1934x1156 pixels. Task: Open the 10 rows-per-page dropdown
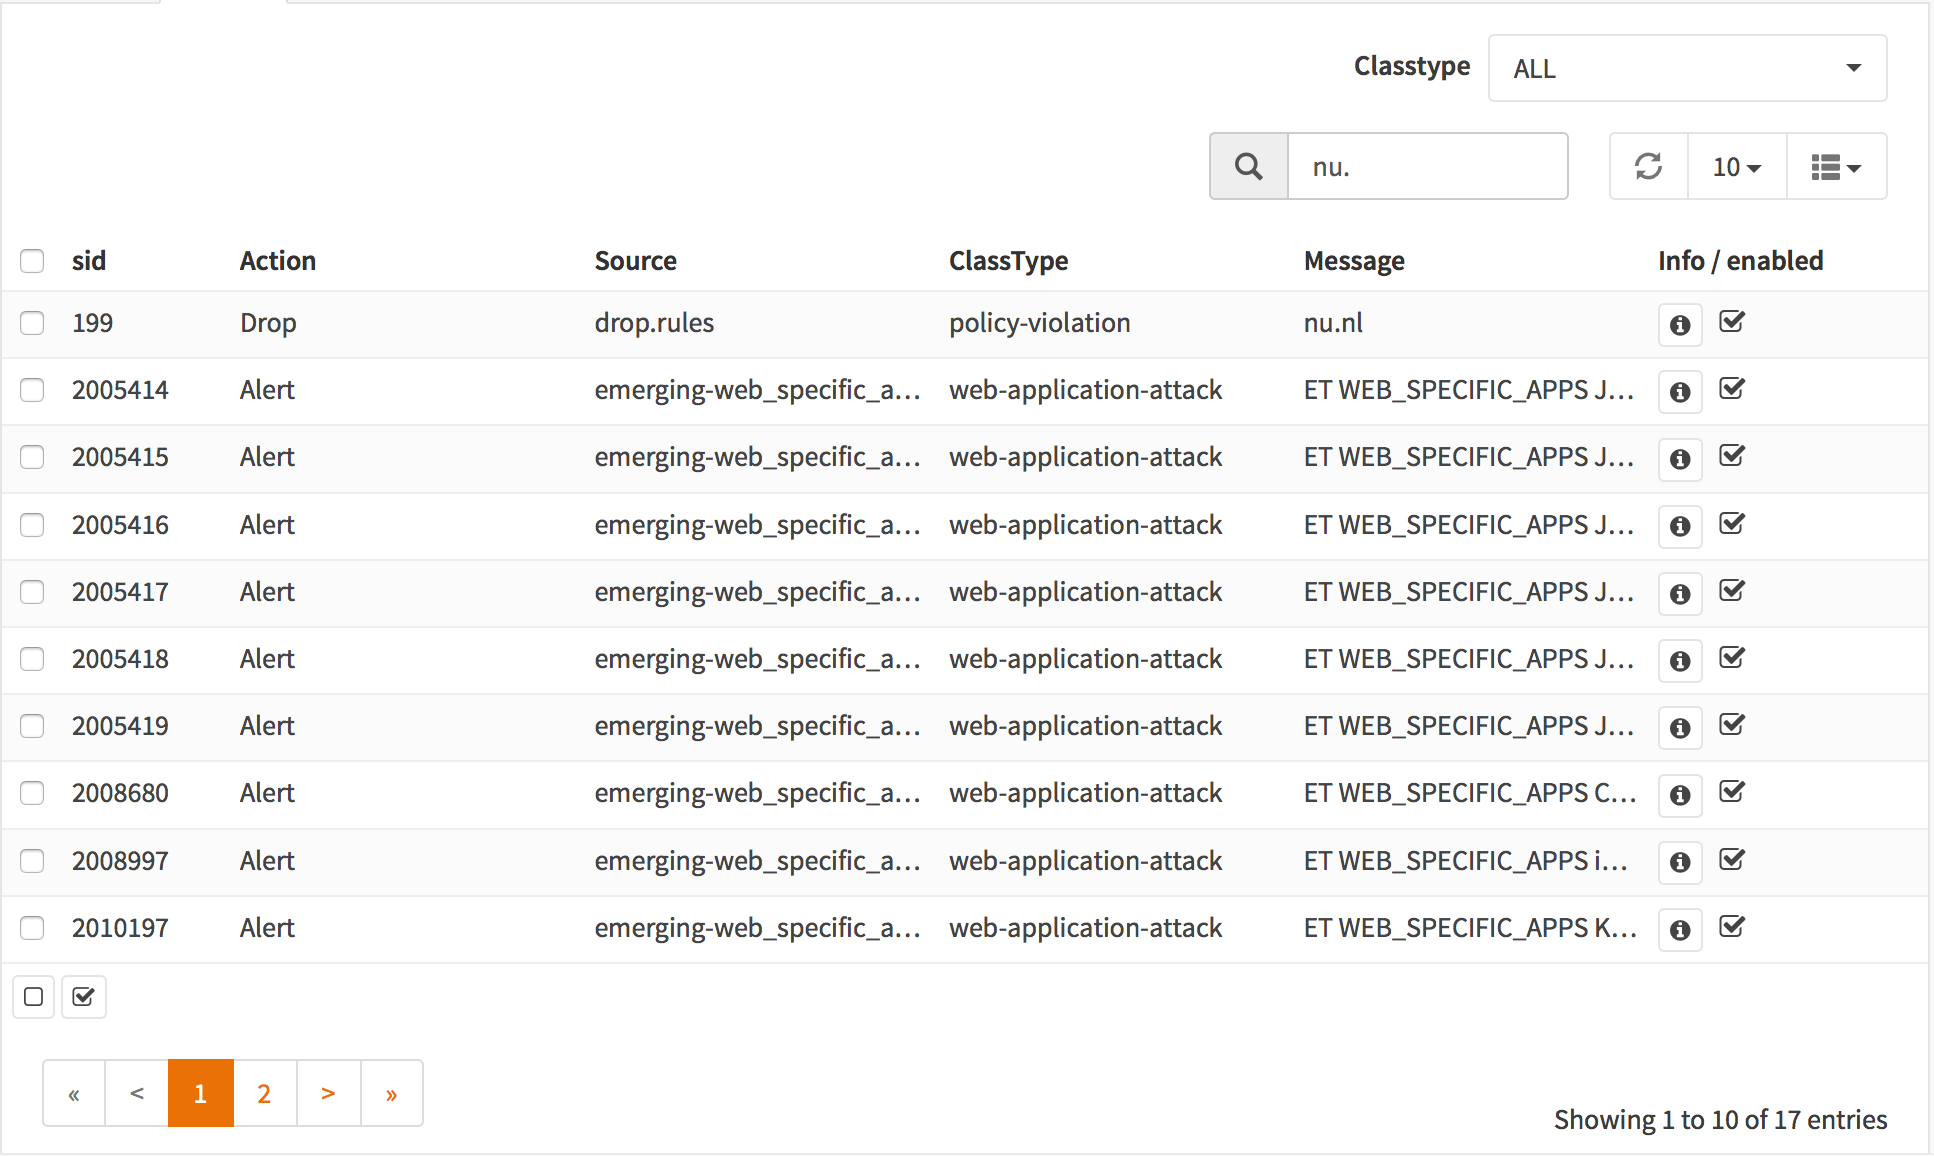[1736, 167]
